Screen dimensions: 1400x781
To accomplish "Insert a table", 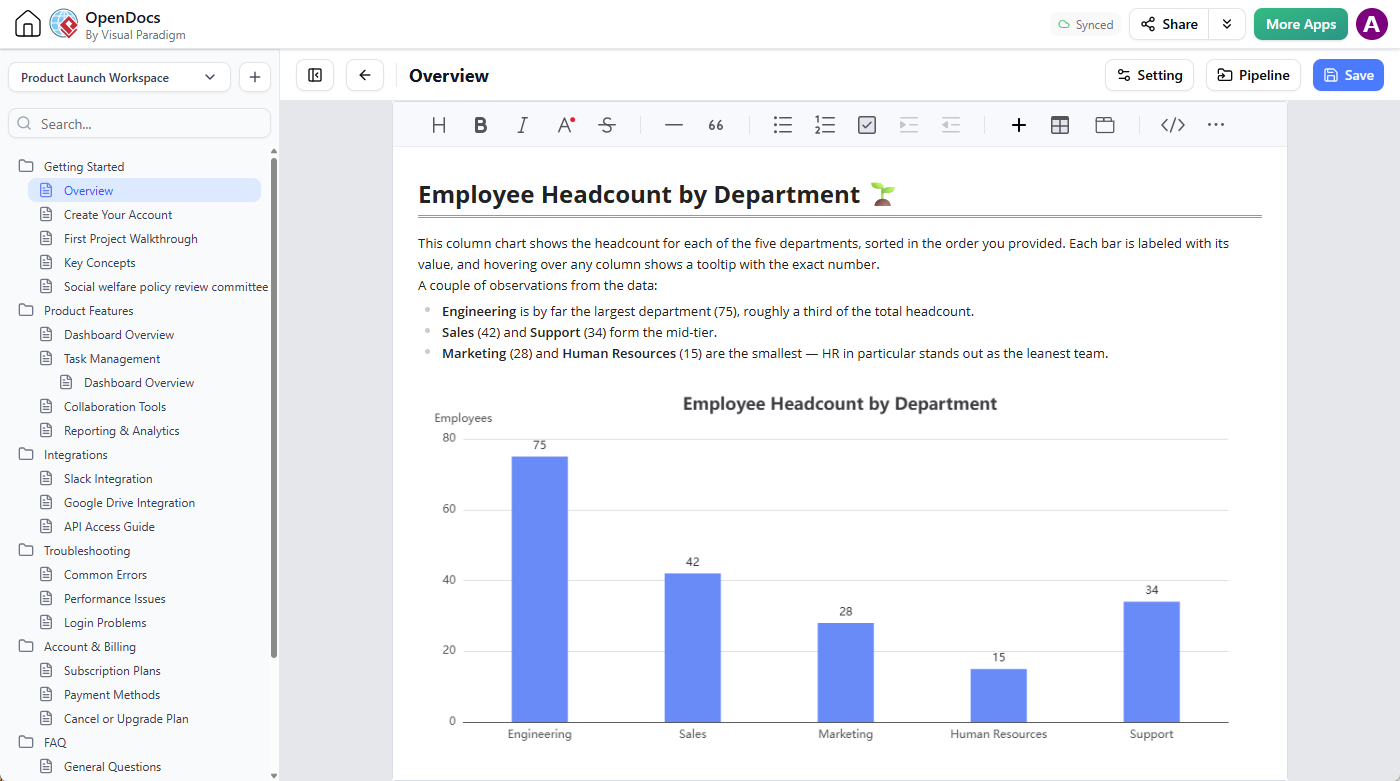I will tap(1060, 125).
